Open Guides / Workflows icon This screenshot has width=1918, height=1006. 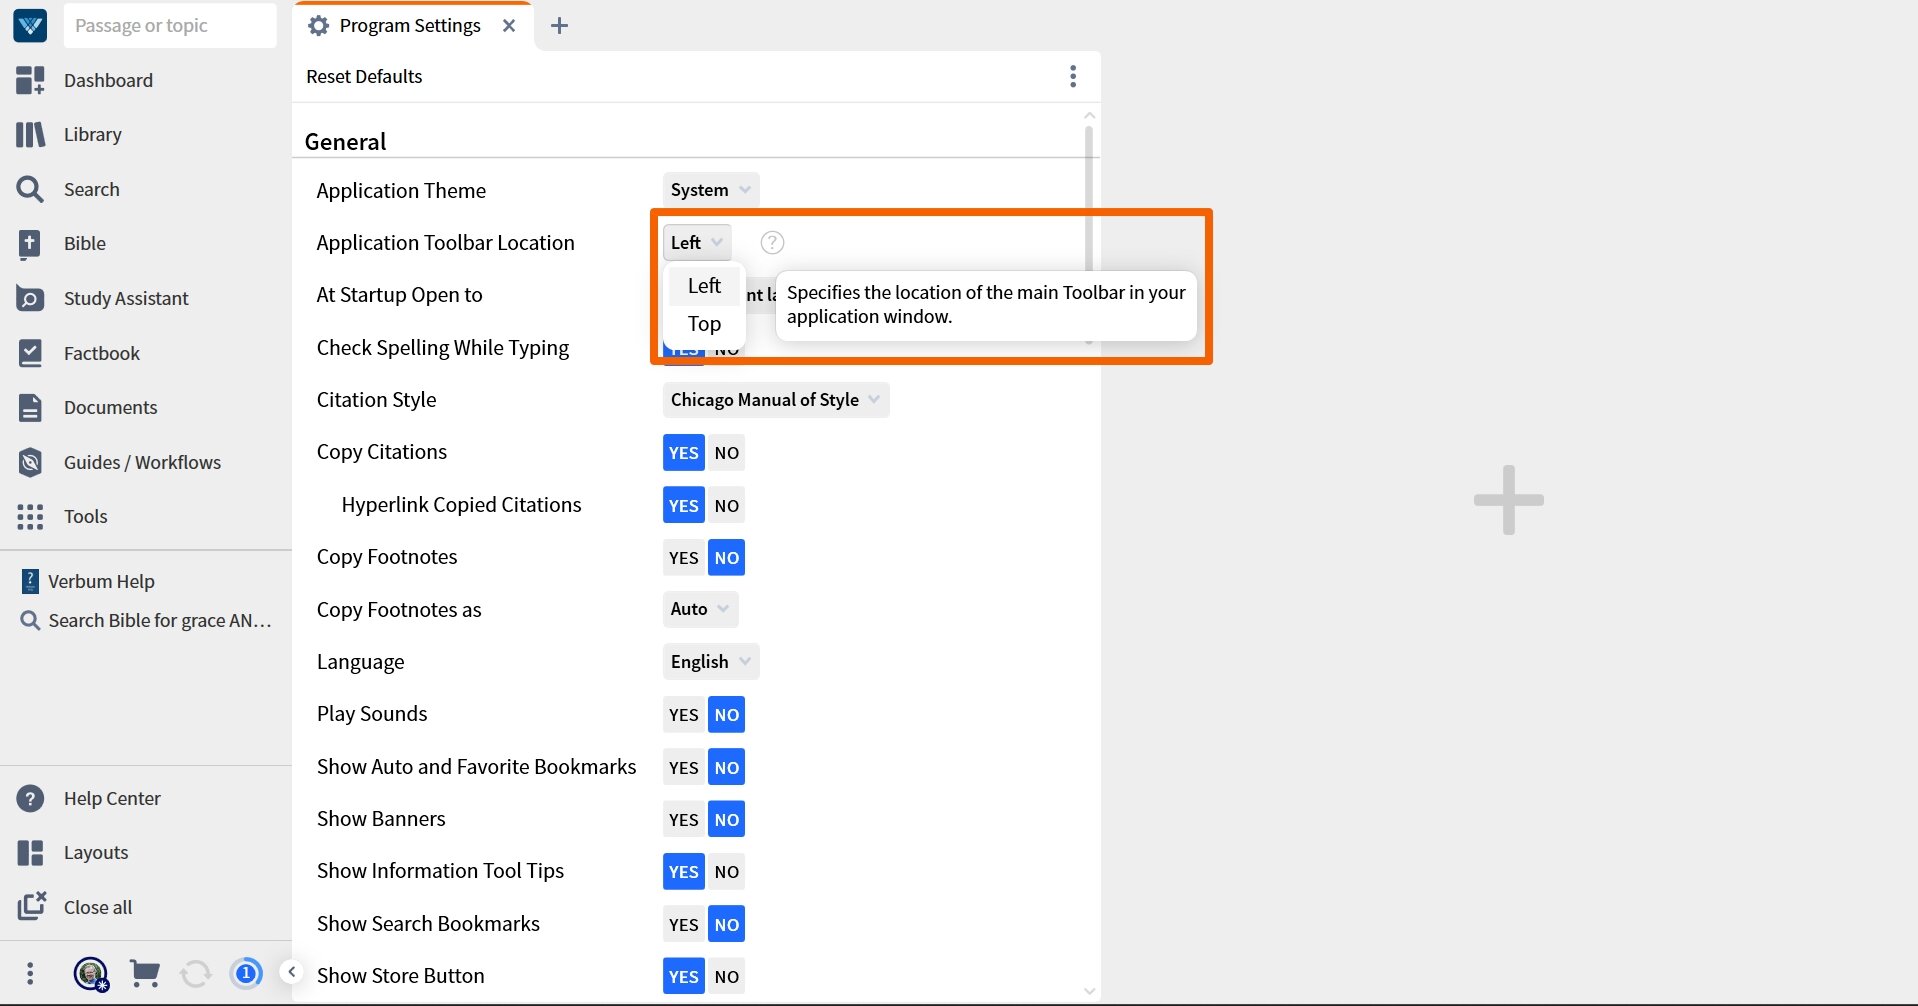pos(30,462)
